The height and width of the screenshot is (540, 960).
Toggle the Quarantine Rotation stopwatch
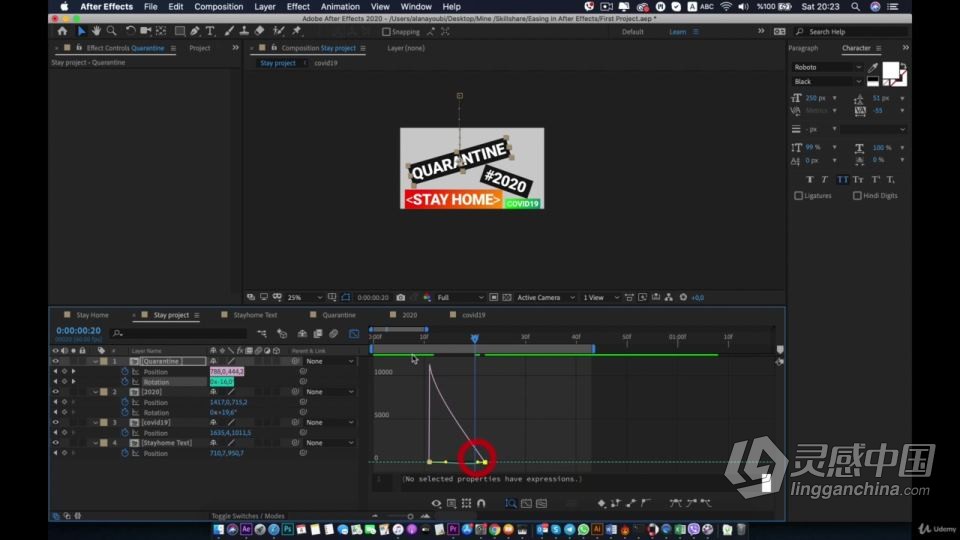coord(125,381)
